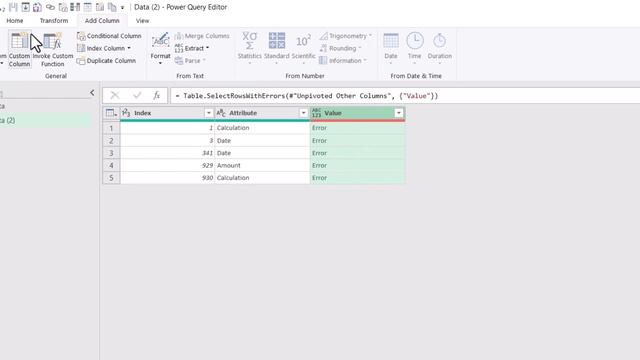
Task: Click the fx function button
Action: pyautogui.click(x=156, y=96)
